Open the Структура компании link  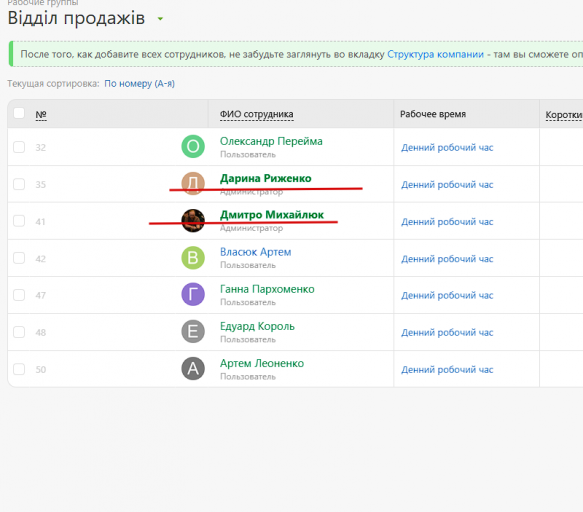[x=435, y=54]
